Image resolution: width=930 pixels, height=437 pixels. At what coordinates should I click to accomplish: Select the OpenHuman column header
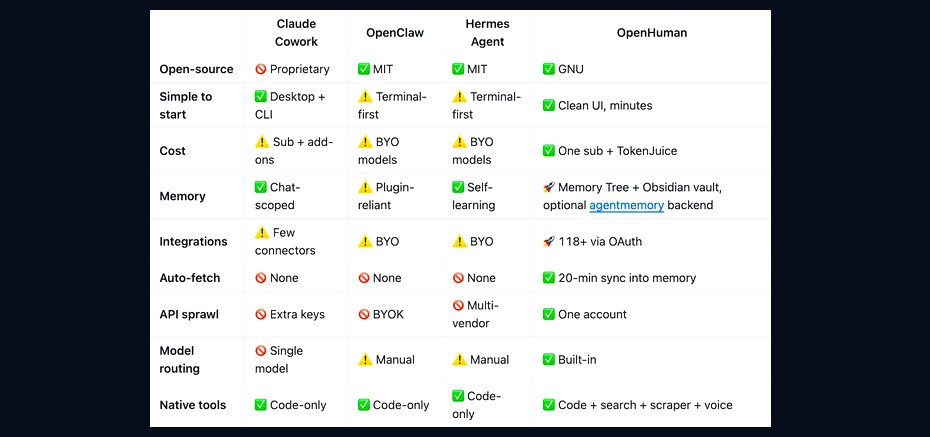pyautogui.click(x=652, y=33)
